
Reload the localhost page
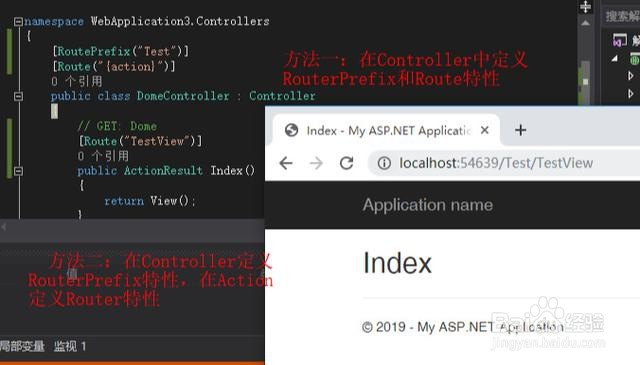tap(347, 163)
